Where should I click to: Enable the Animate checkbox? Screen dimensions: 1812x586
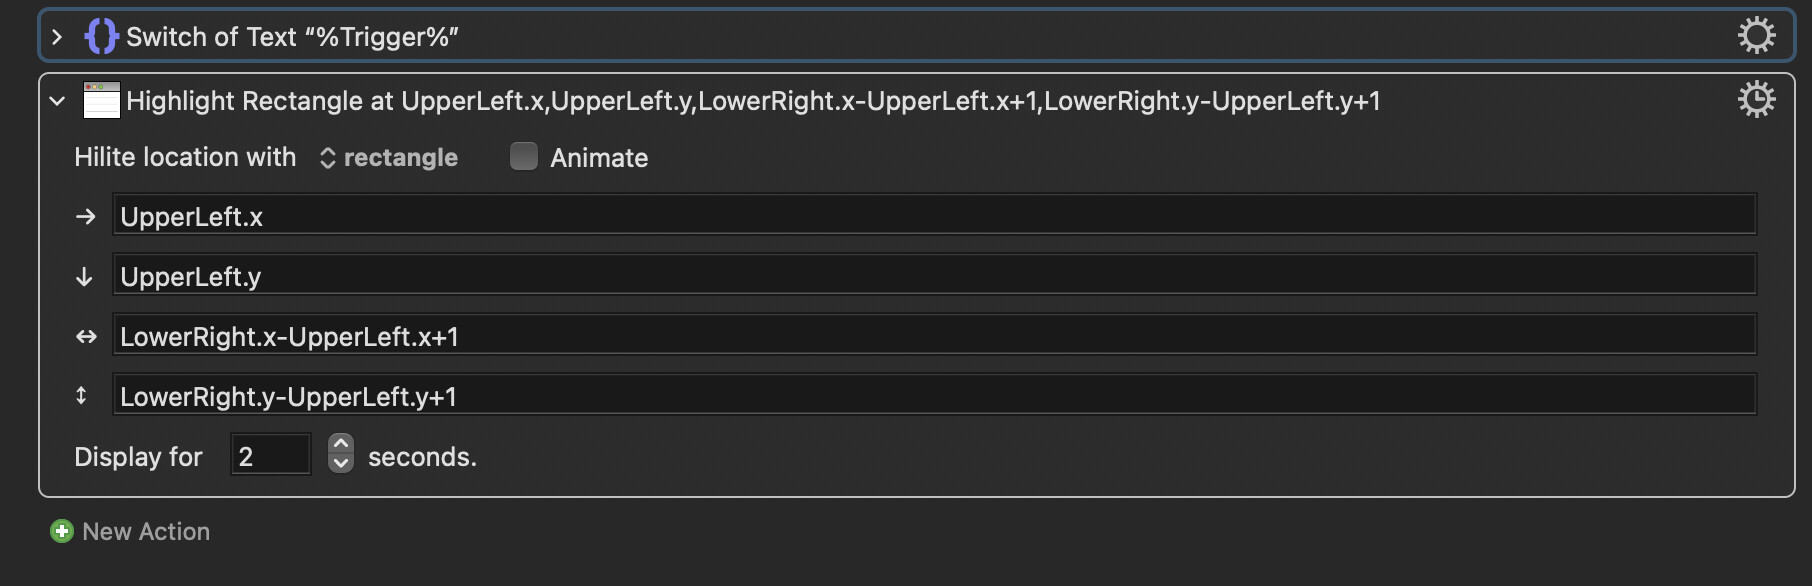tap(524, 156)
